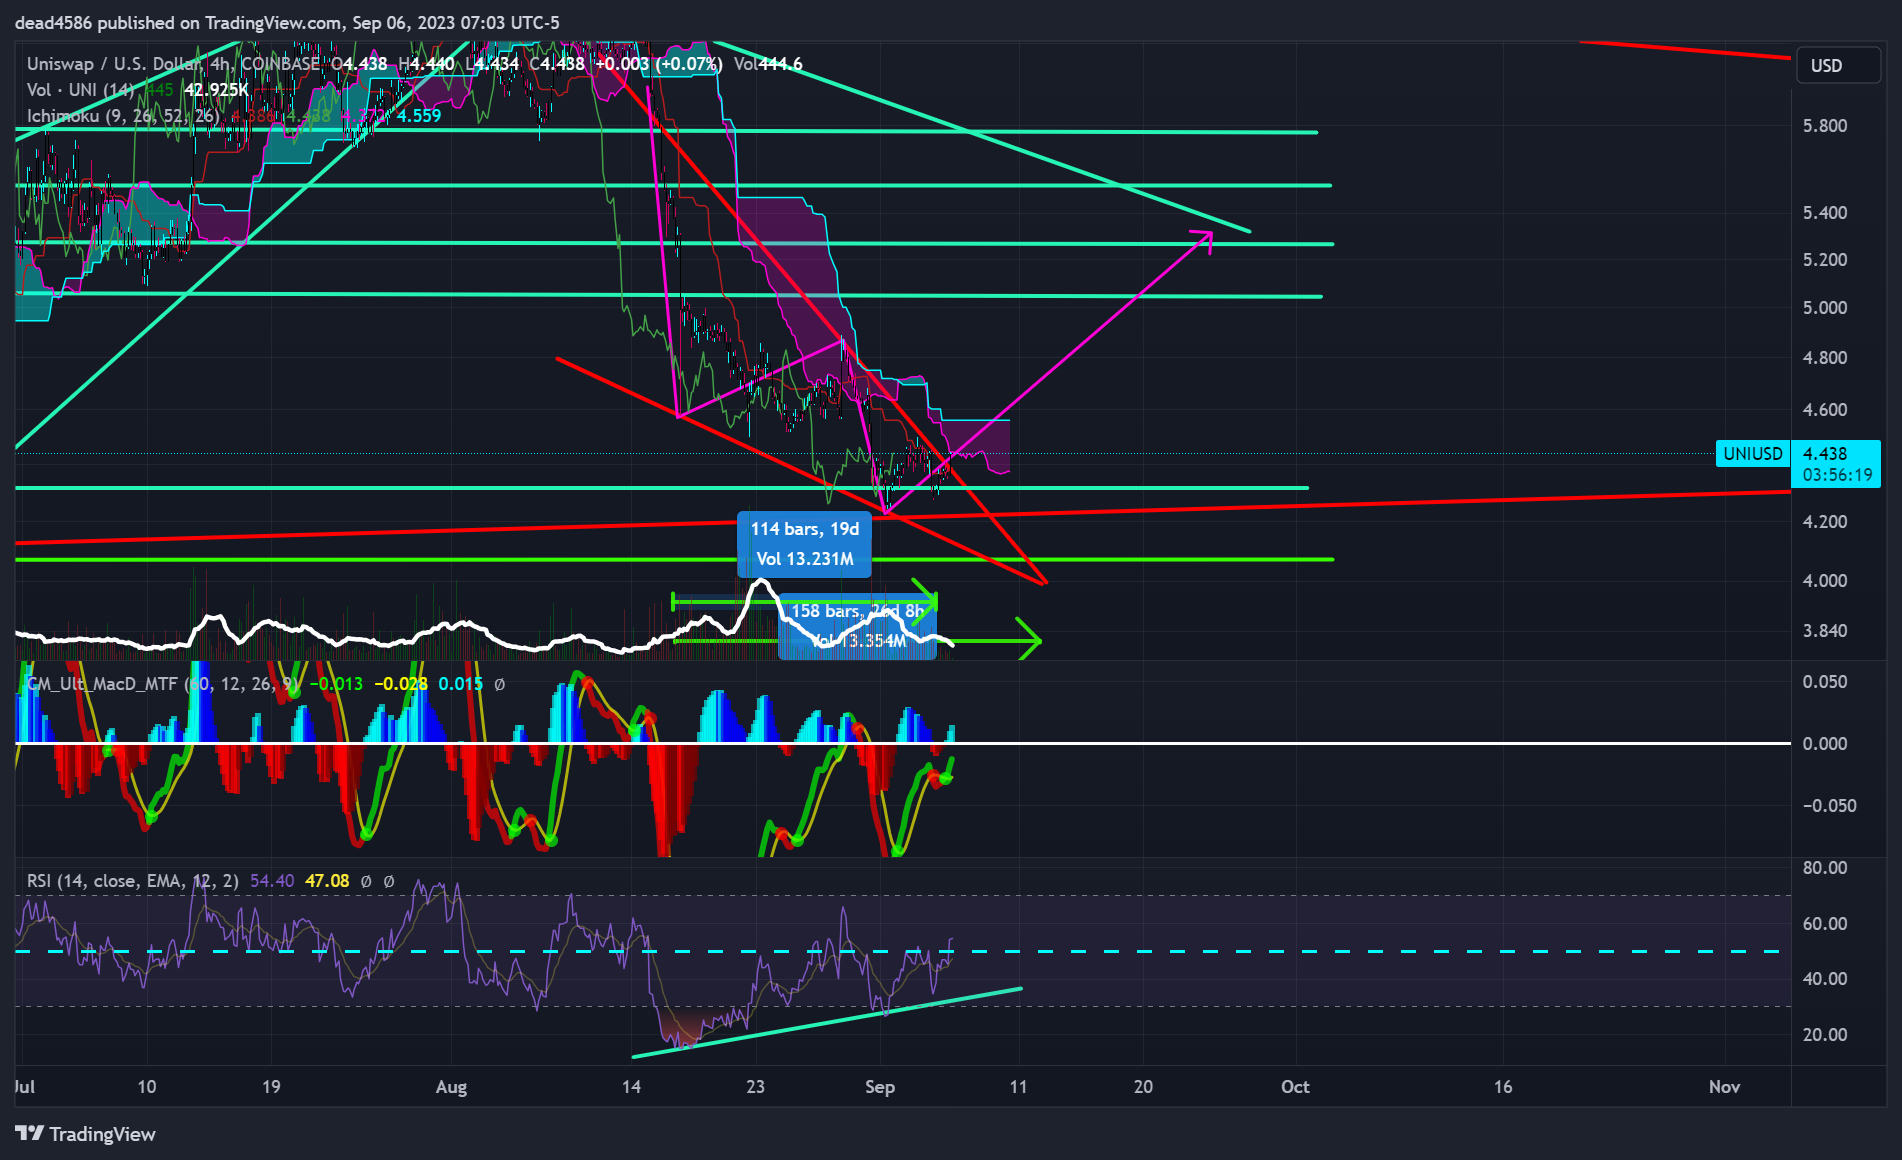Click the 5.000 price axis label
The image size is (1902, 1160).
pos(1824,307)
